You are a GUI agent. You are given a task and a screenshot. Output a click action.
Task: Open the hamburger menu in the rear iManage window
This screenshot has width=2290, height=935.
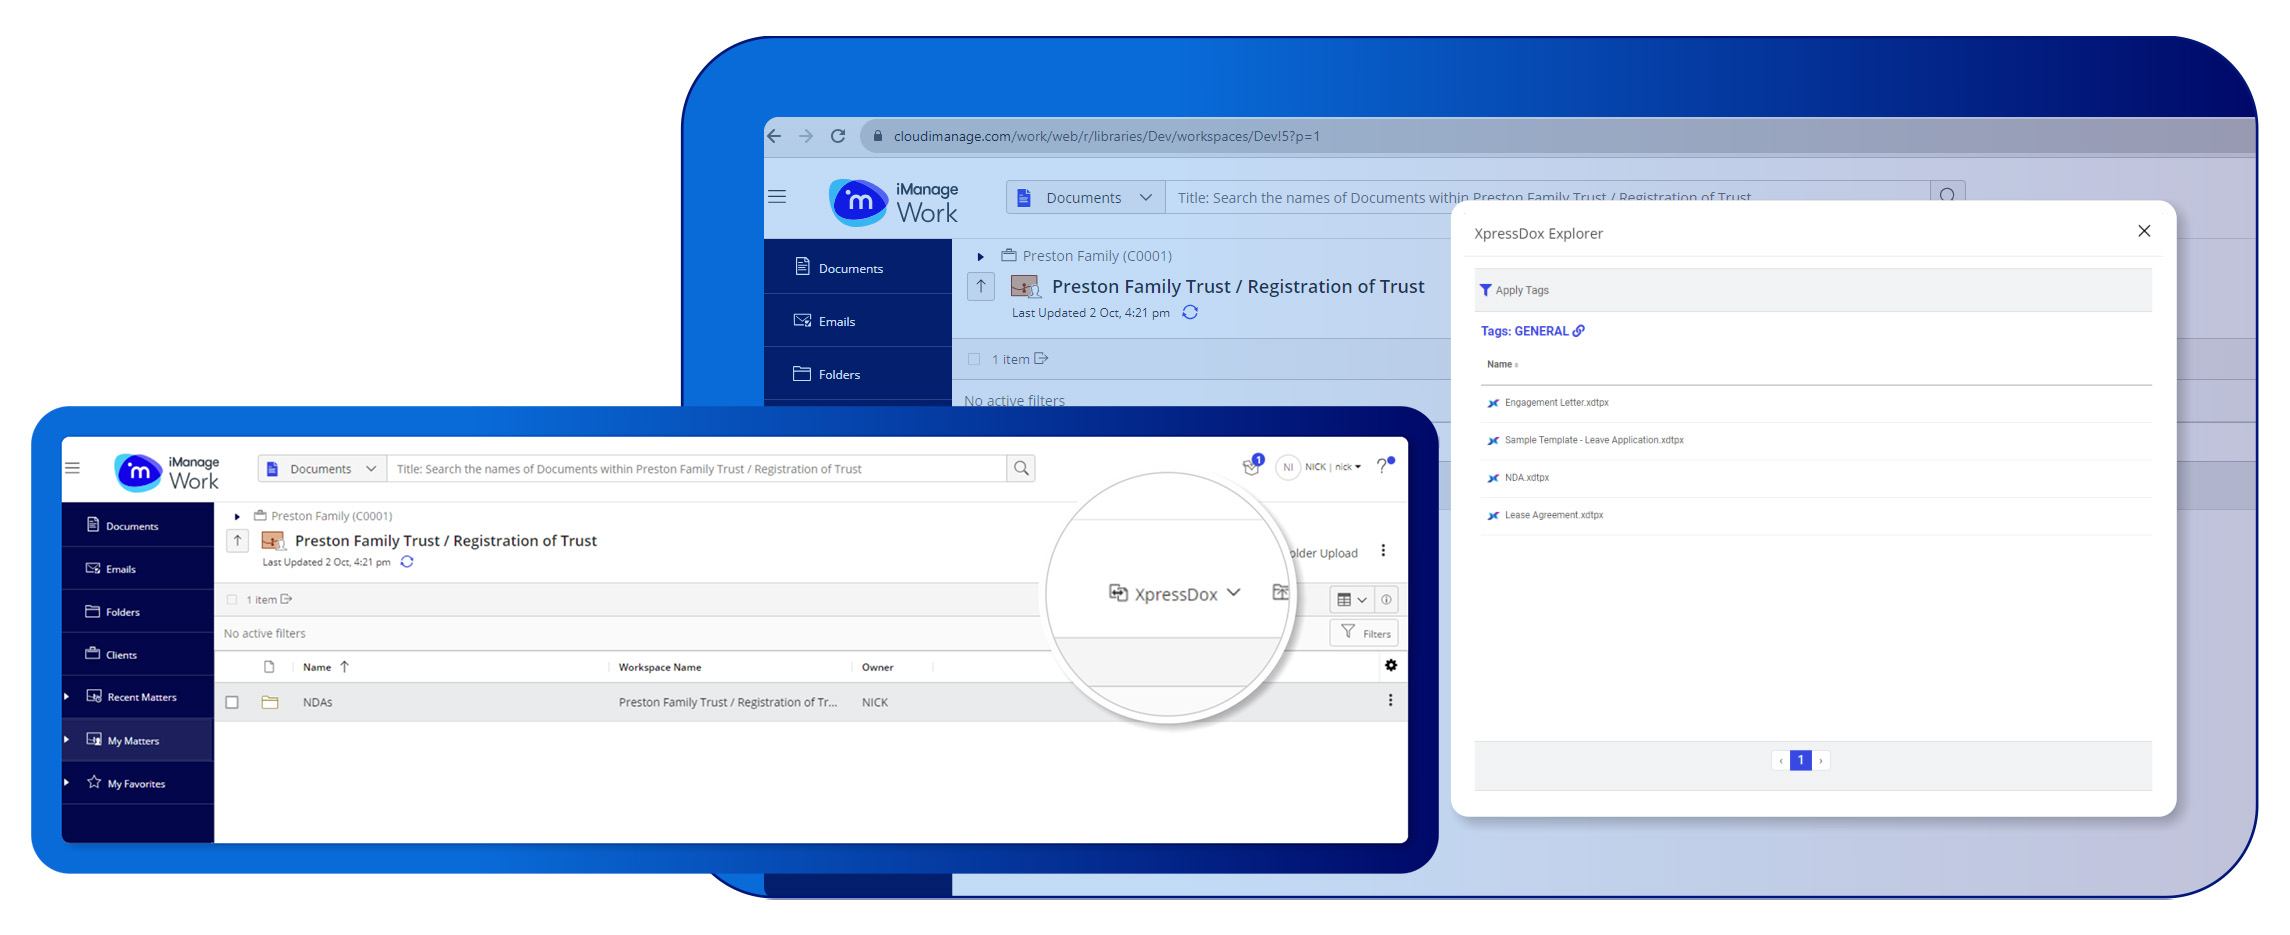click(777, 197)
